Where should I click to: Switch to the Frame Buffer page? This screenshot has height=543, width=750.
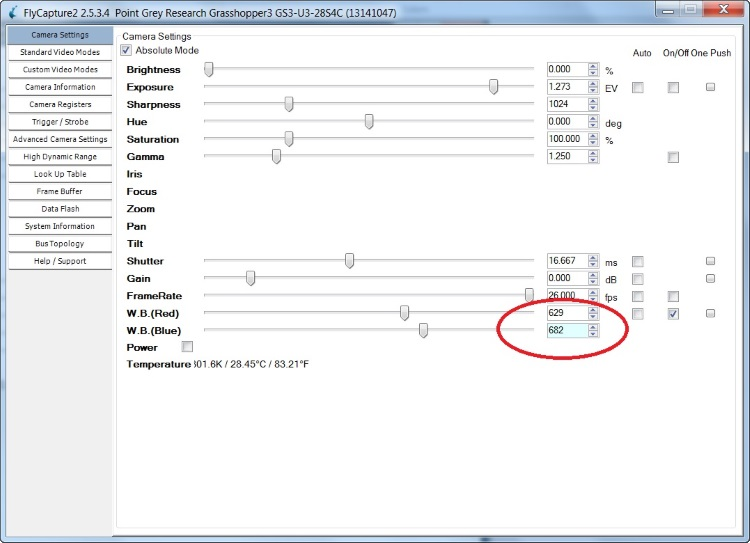click(60, 191)
